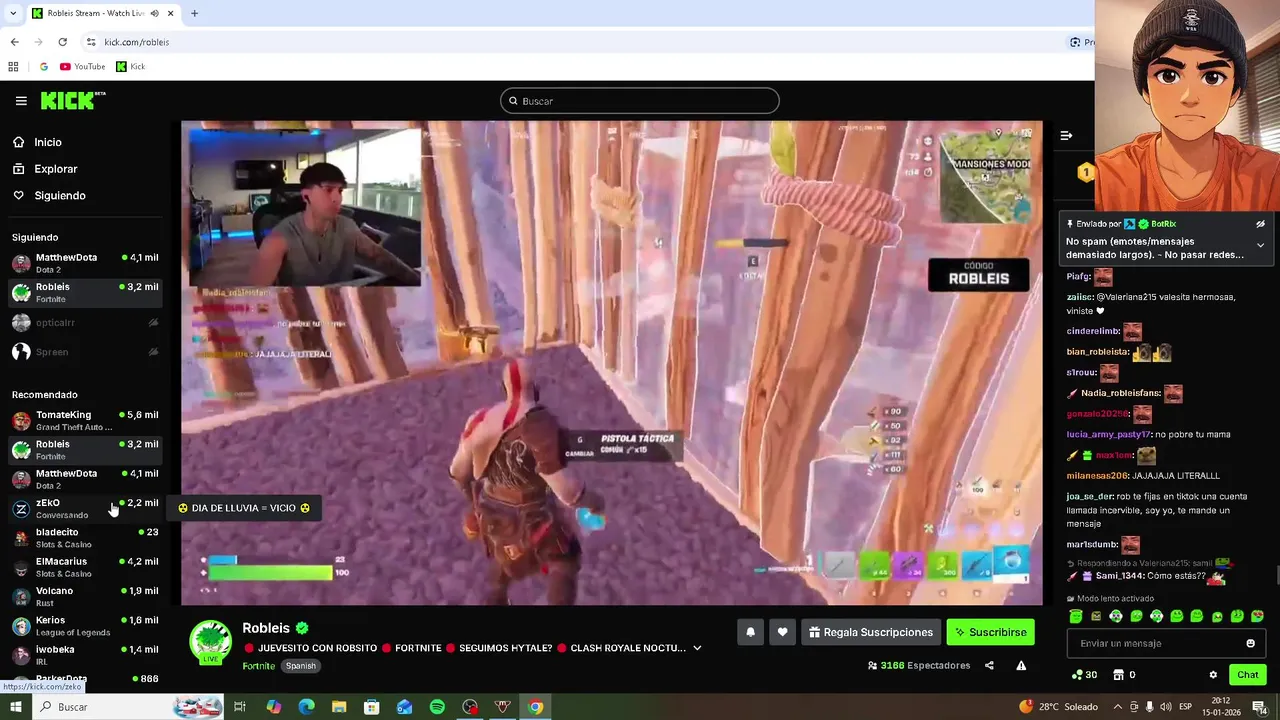Click the share stream icon
The image size is (1280, 720).
(989, 666)
